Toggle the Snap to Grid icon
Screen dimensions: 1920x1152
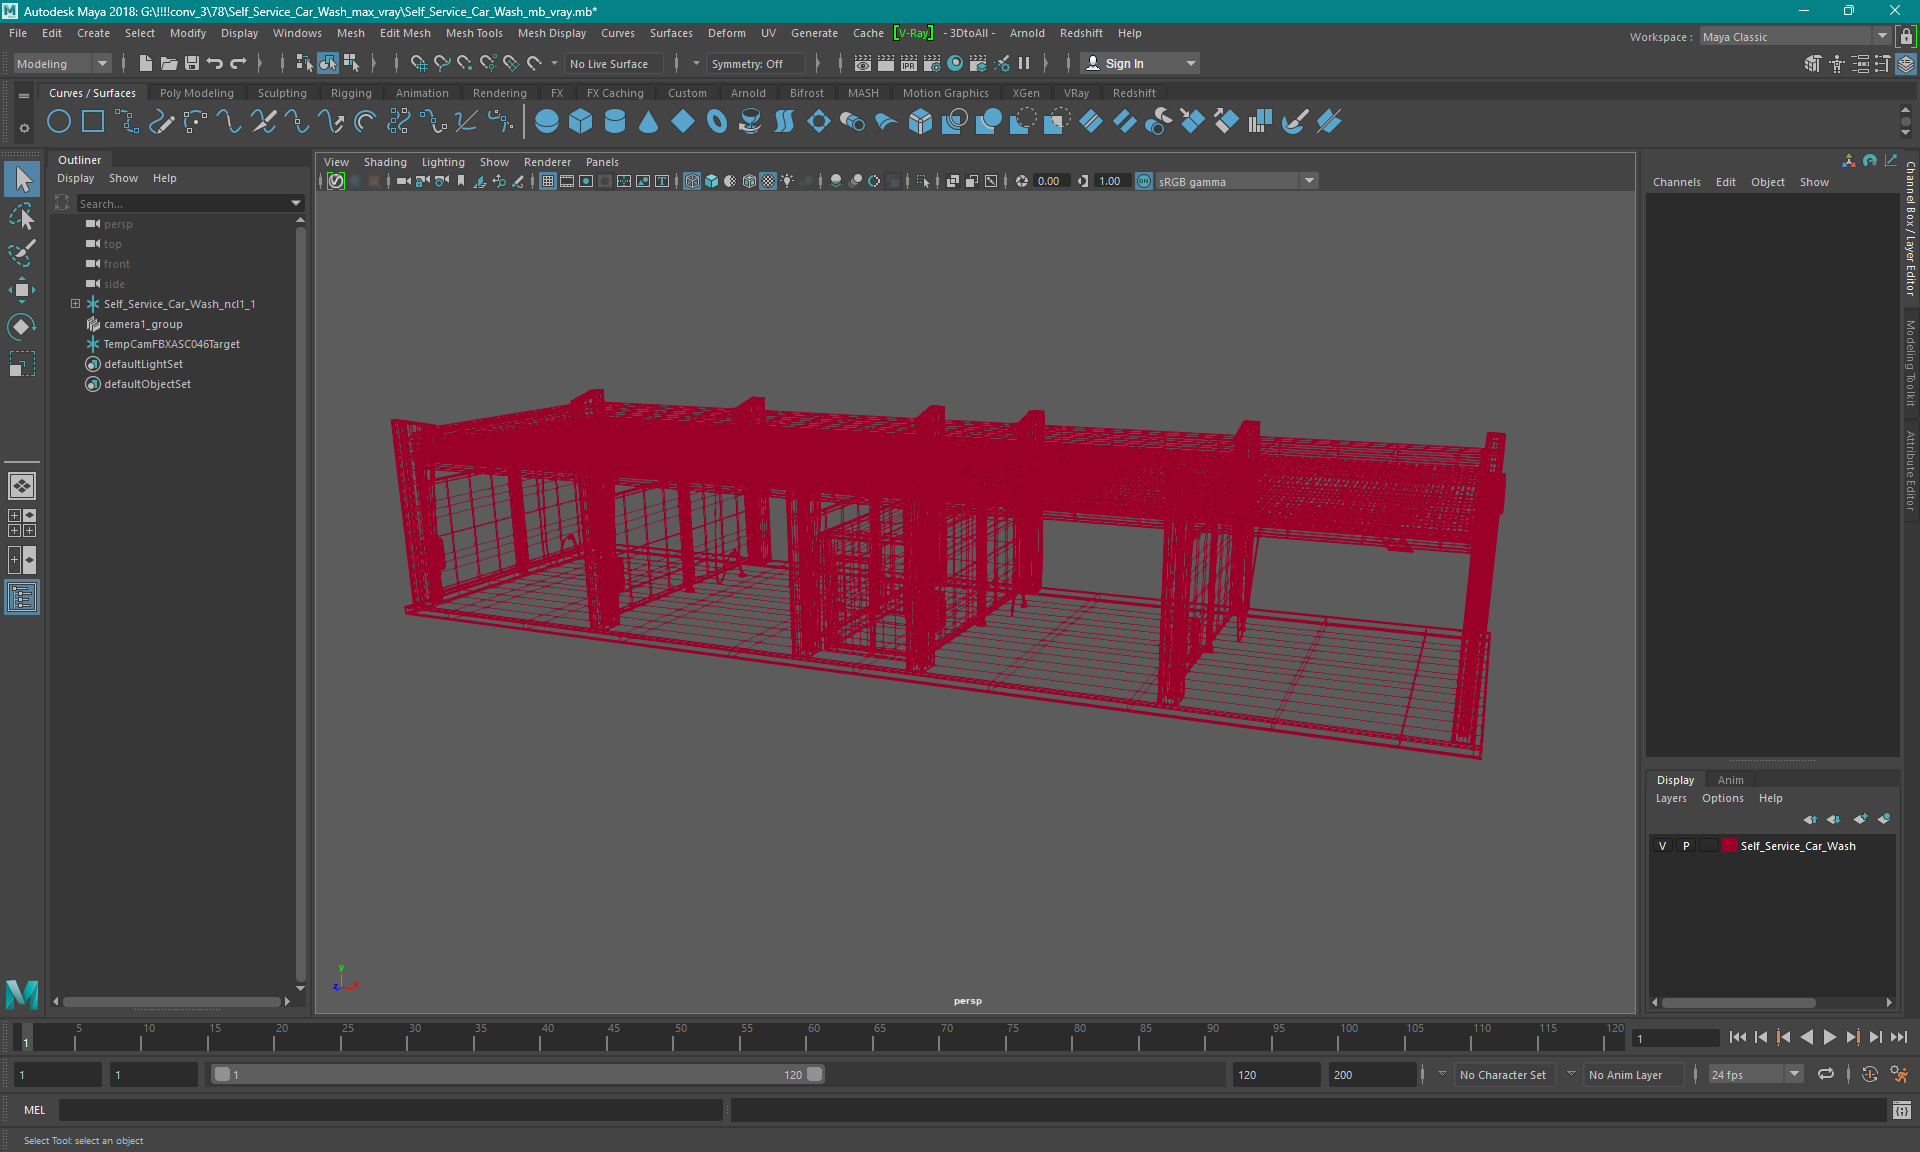[x=418, y=63]
